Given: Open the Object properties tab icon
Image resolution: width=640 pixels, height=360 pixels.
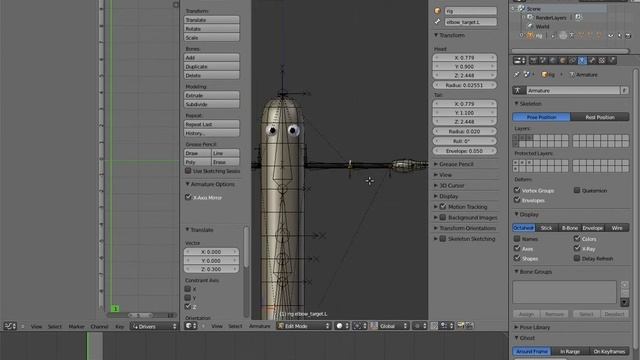Looking at the screenshot, I should tap(563, 61).
